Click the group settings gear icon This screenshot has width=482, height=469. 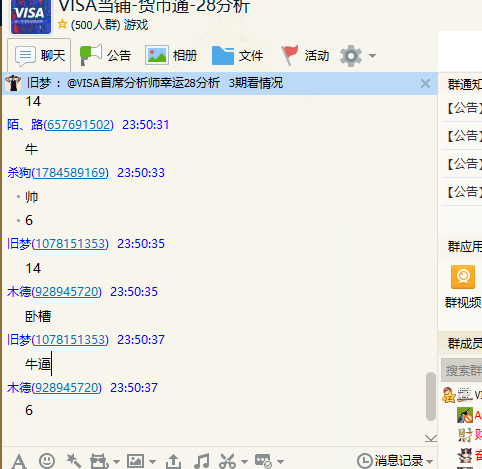351,56
